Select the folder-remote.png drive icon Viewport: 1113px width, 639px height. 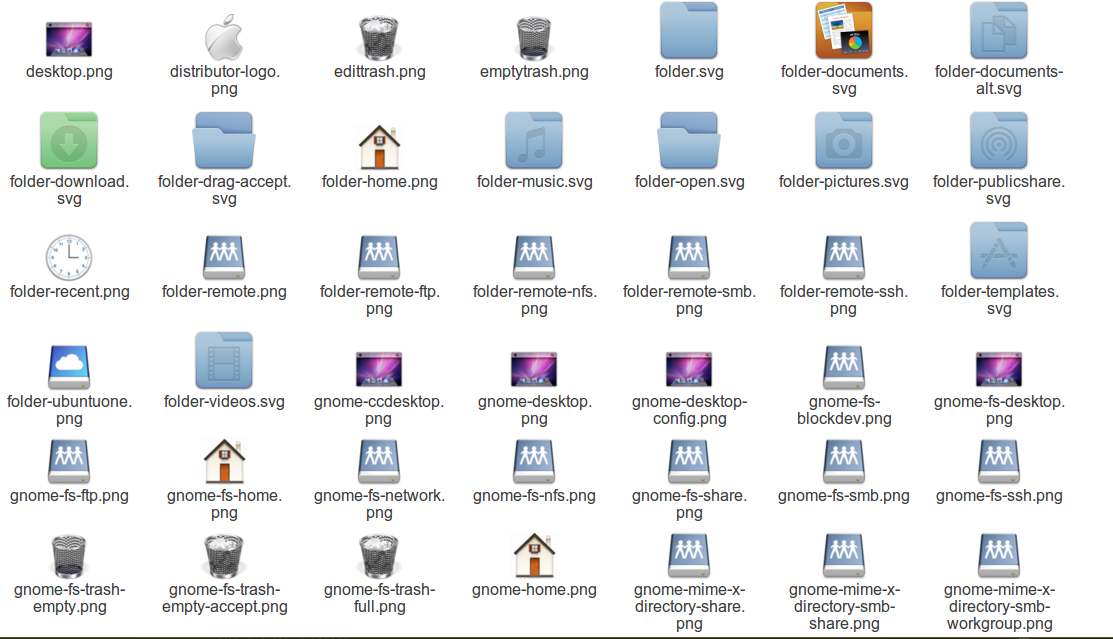click(x=224, y=257)
